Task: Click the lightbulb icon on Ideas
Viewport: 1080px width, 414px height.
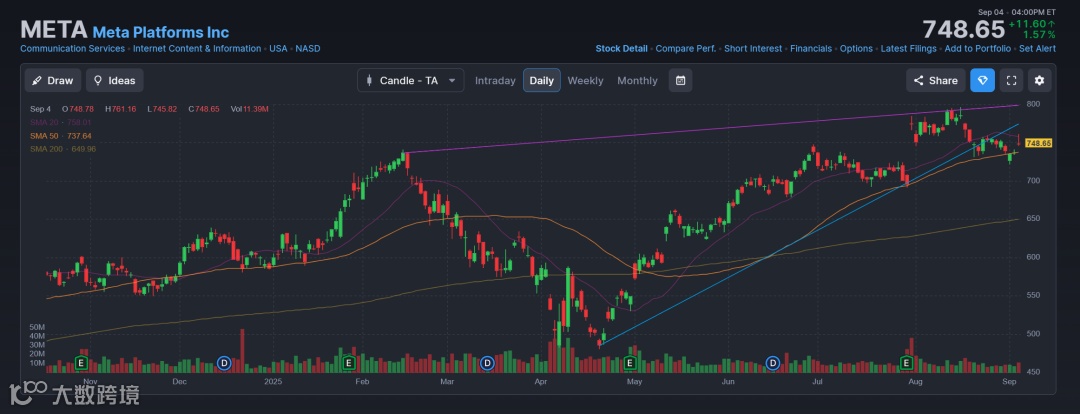Action: pos(98,81)
